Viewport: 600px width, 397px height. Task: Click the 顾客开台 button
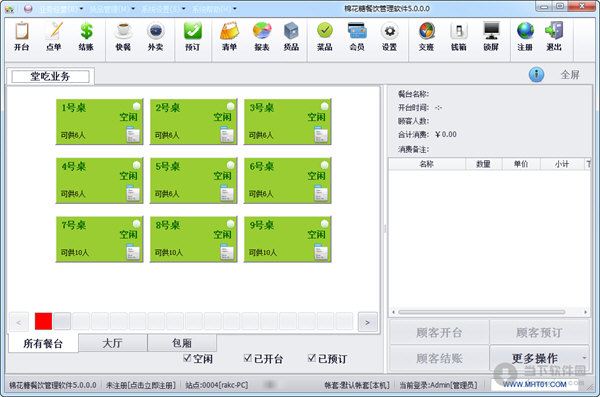tap(439, 332)
